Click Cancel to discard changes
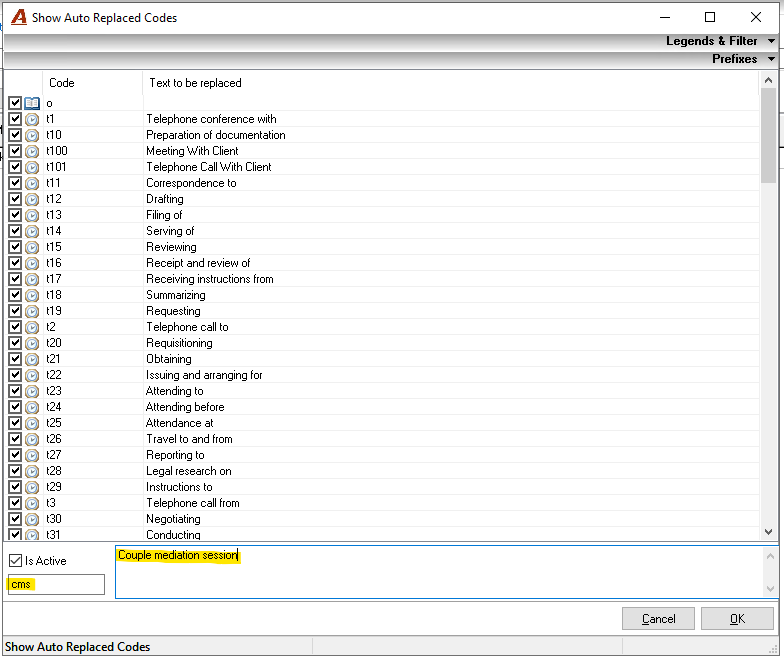This screenshot has width=784, height=659. (658, 618)
